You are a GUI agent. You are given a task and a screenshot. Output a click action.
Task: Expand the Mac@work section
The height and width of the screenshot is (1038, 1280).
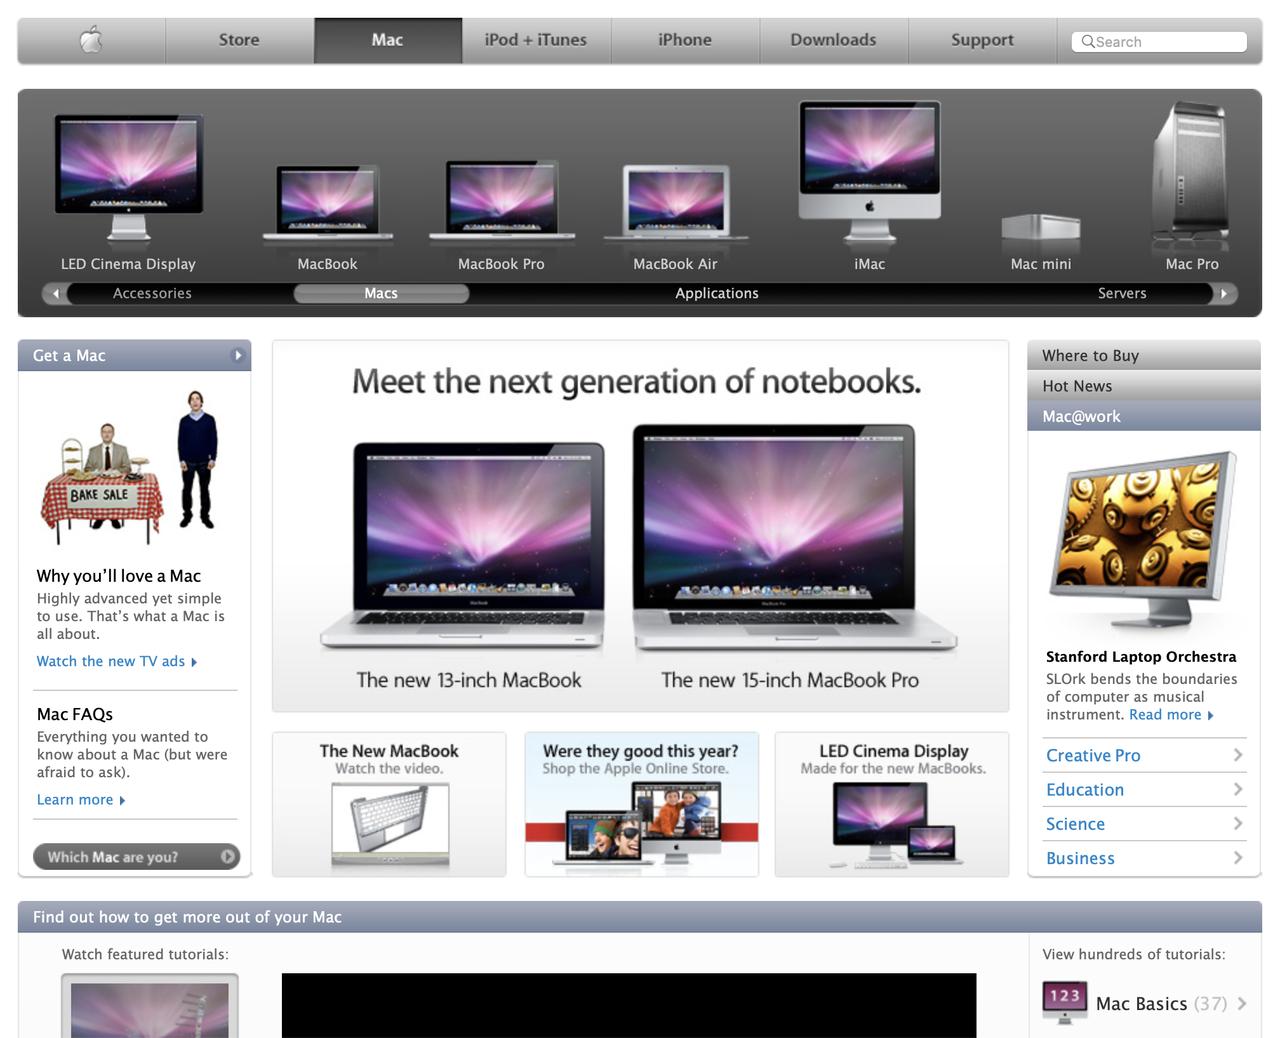[1144, 416]
